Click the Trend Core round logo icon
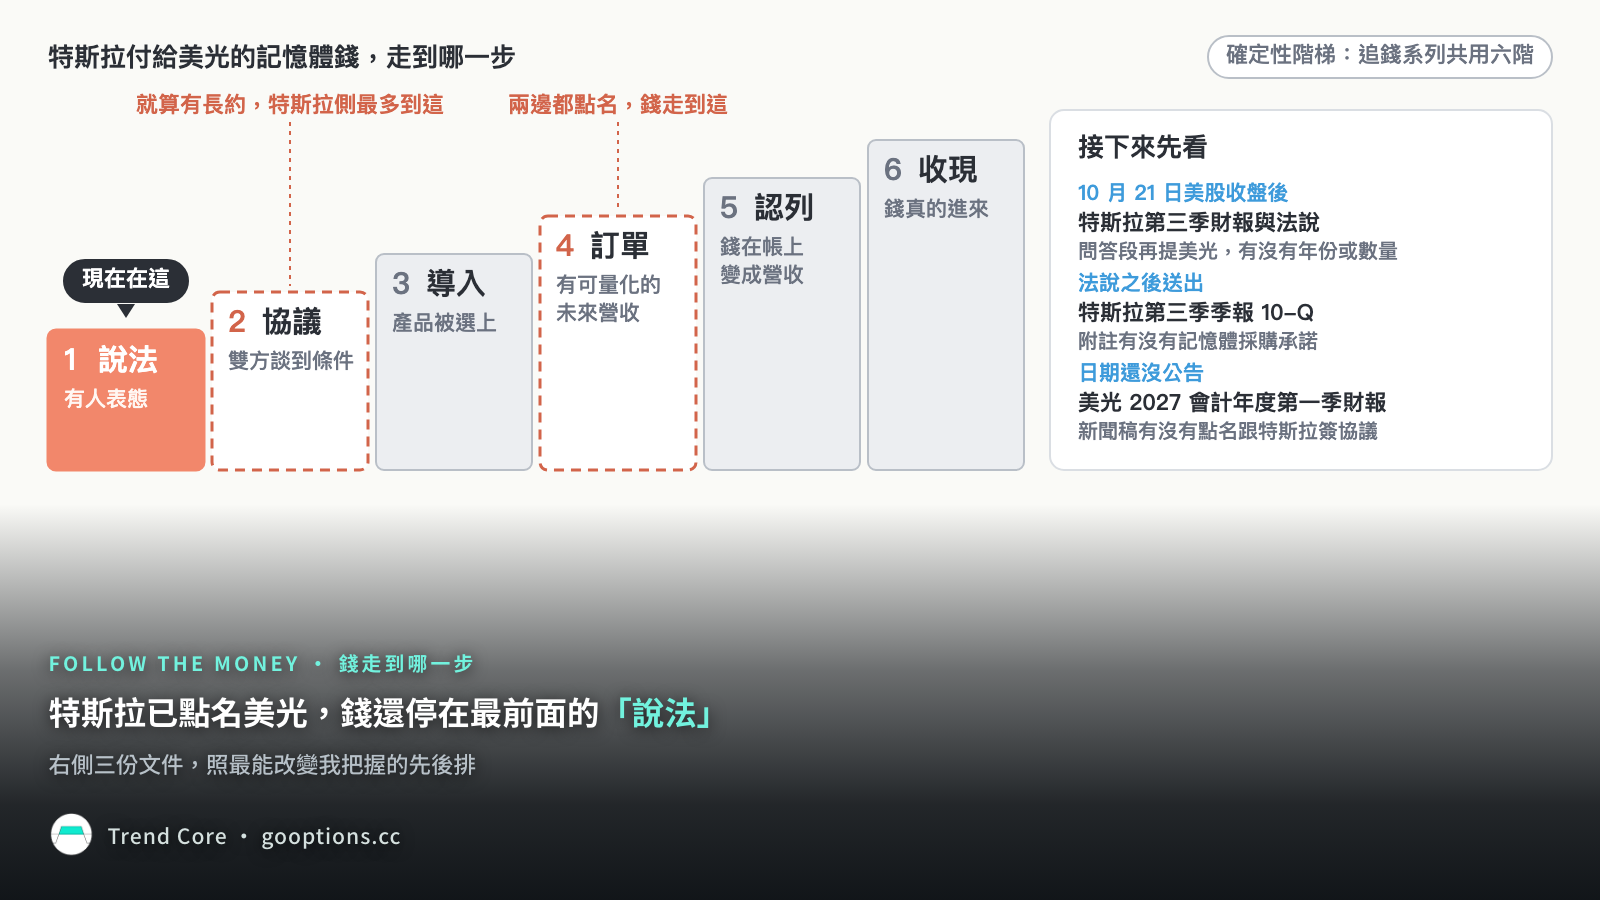The height and width of the screenshot is (900, 1600). click(71, 835)
